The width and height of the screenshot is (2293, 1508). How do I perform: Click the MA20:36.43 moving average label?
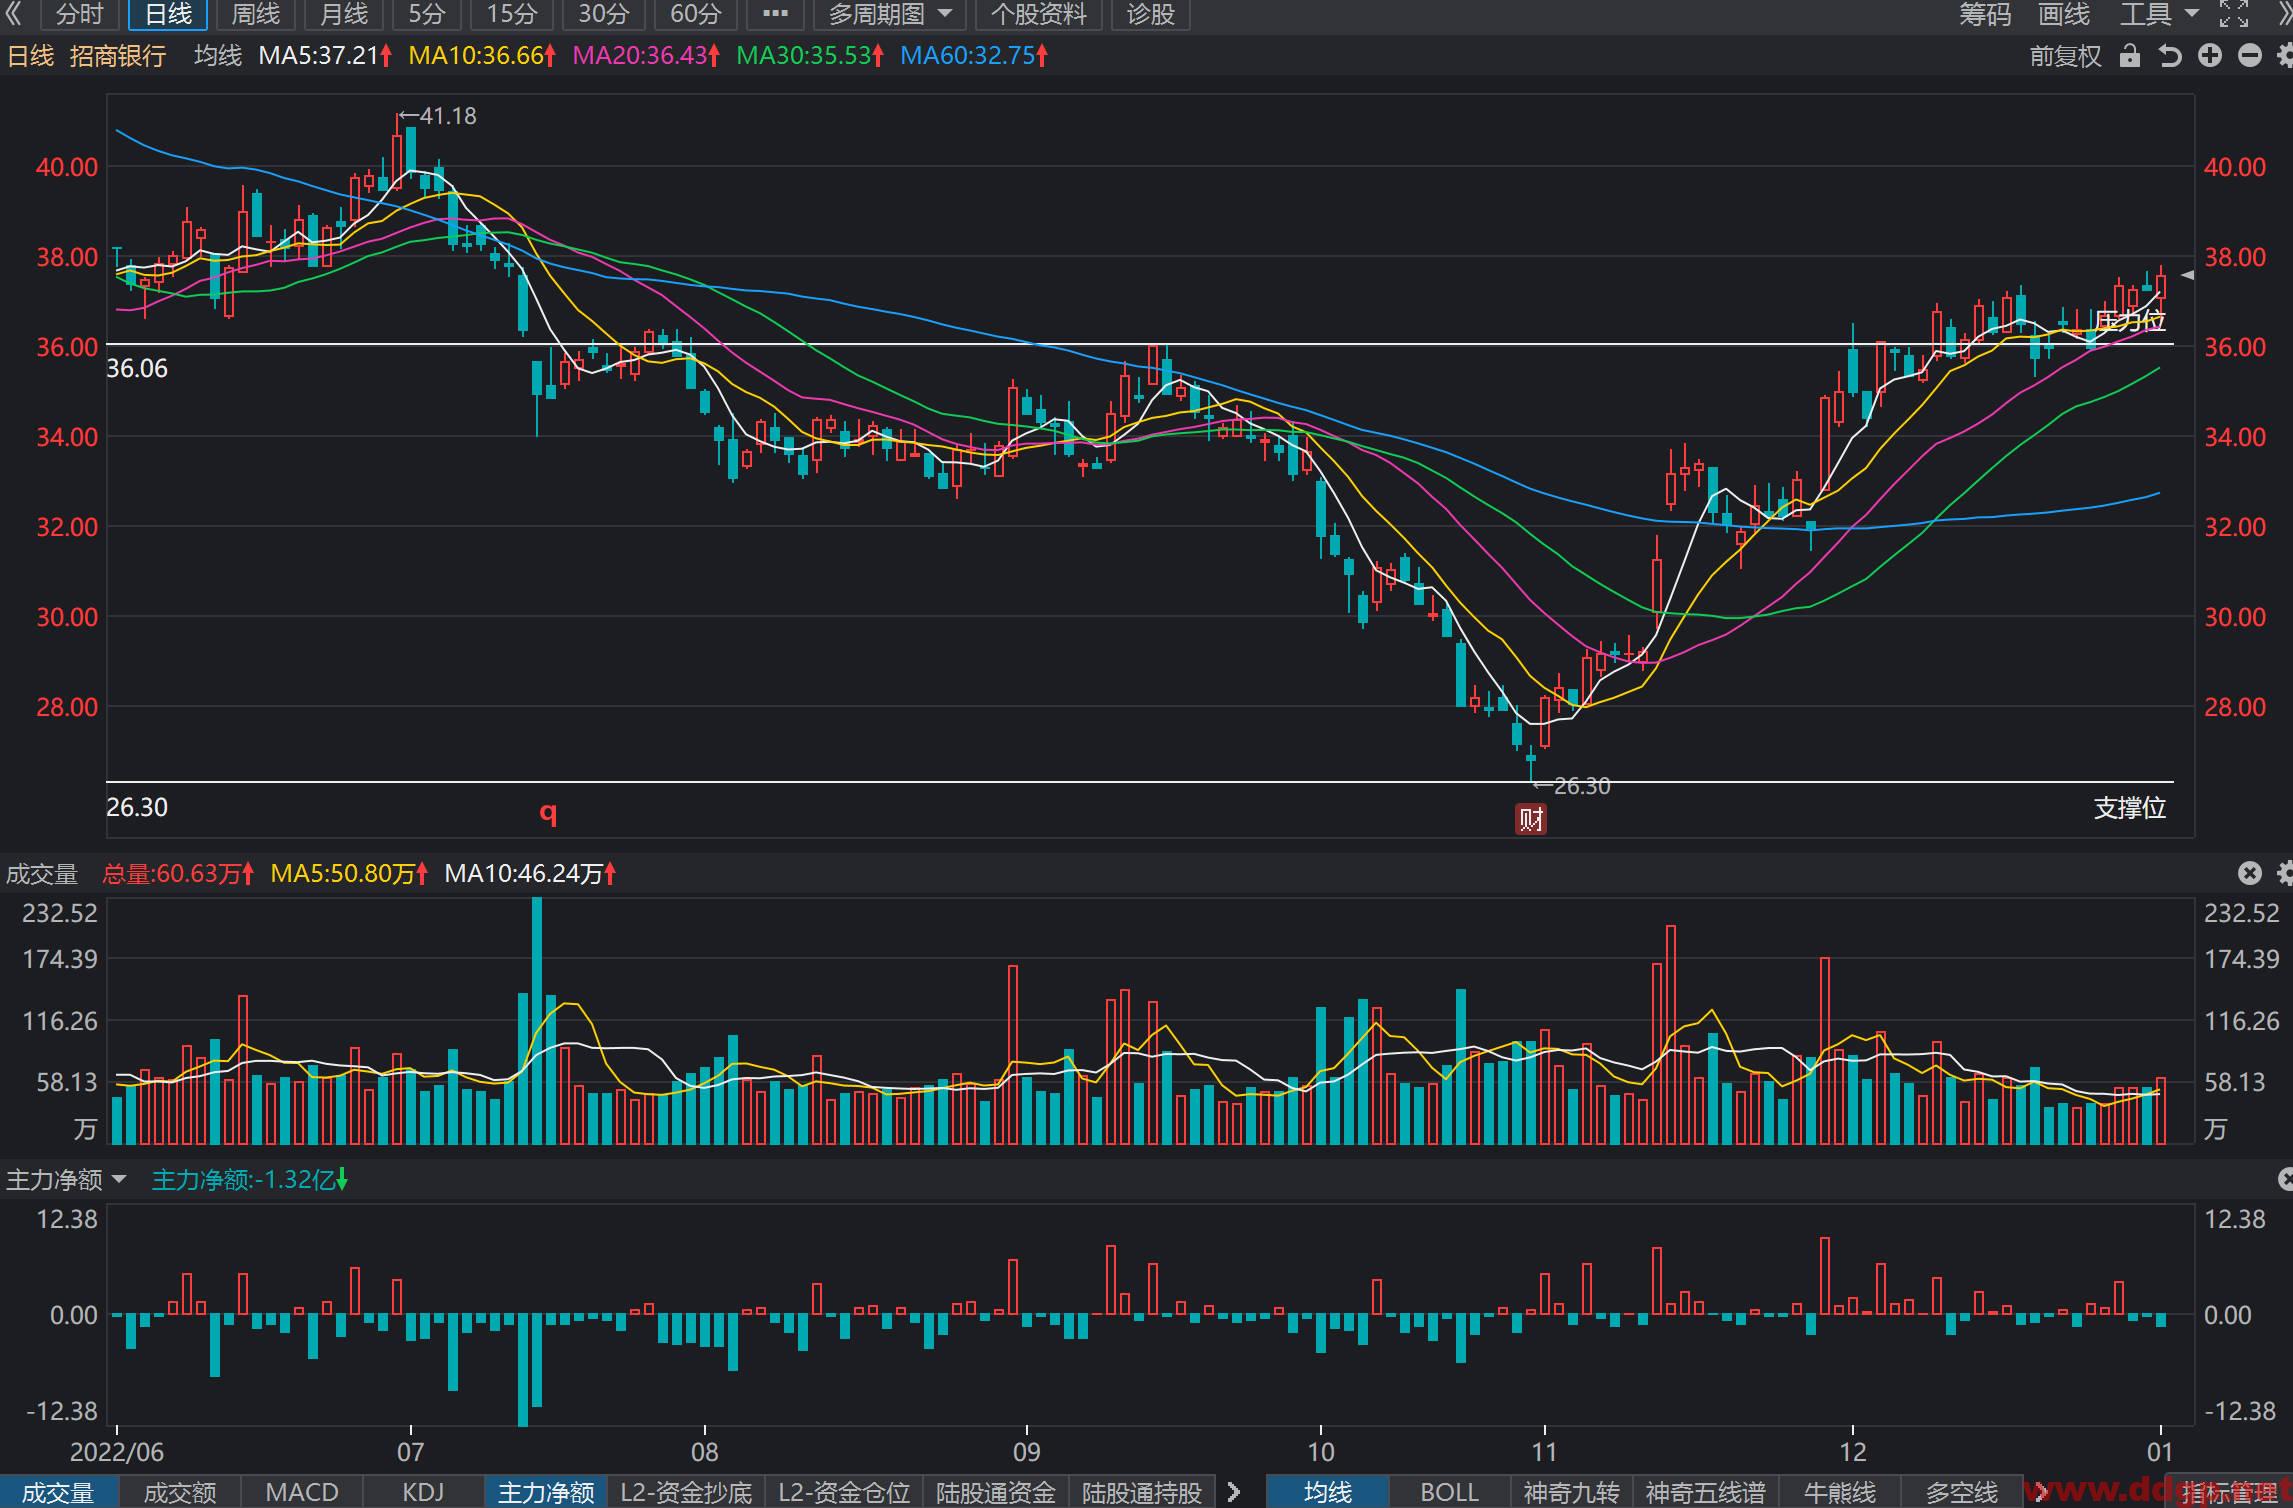coord(646,56)
